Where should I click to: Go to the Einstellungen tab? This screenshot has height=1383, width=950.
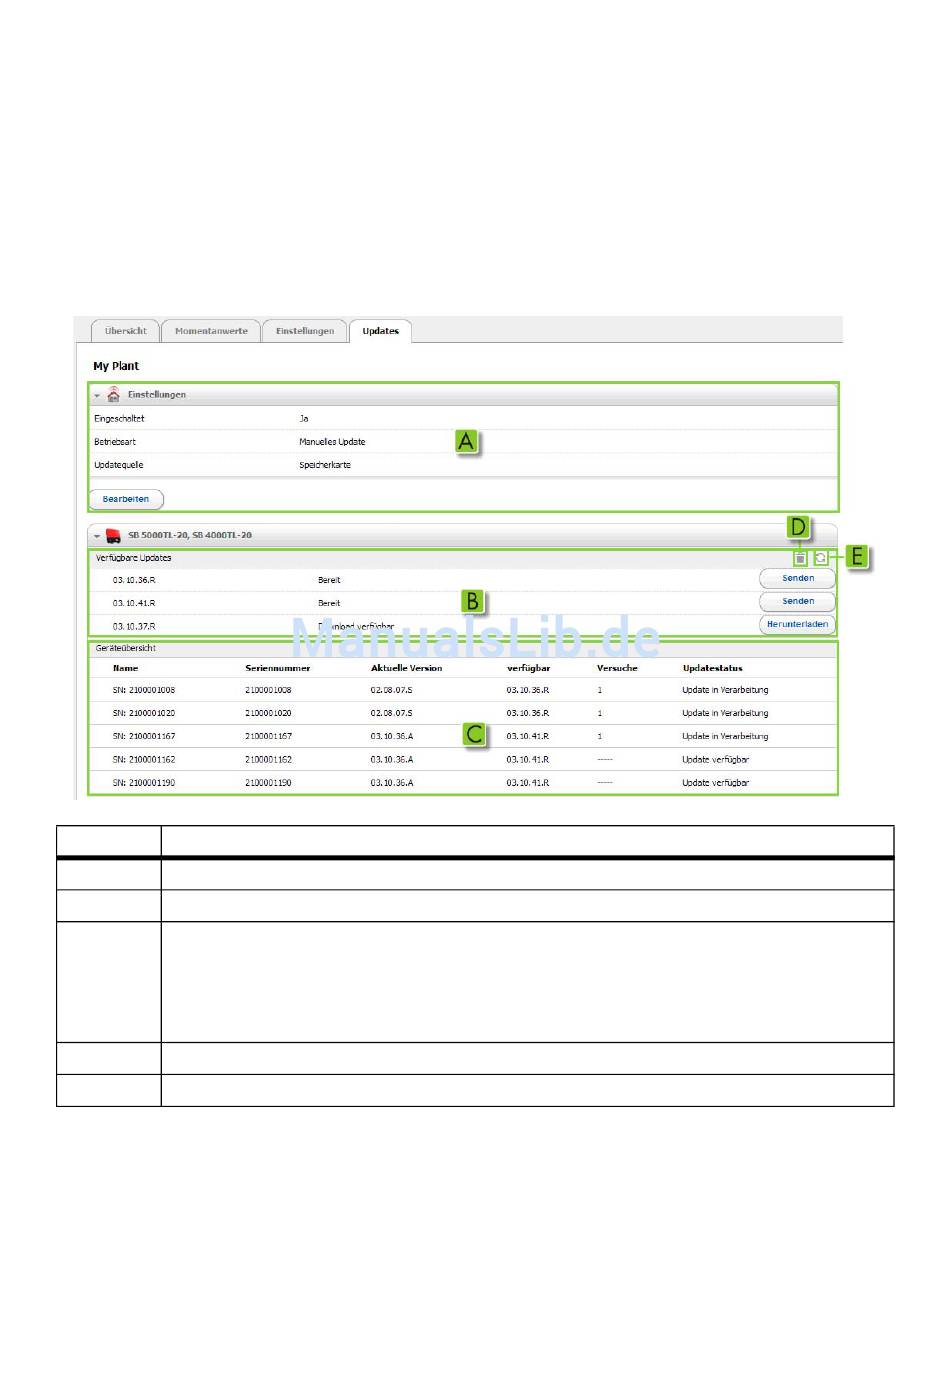coord(305,331)
